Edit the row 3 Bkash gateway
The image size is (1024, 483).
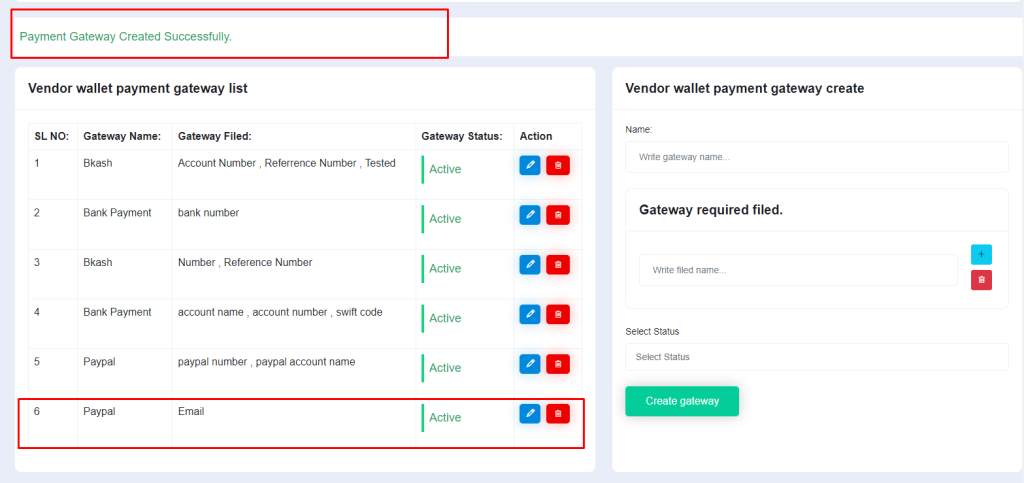click(530, 264)
